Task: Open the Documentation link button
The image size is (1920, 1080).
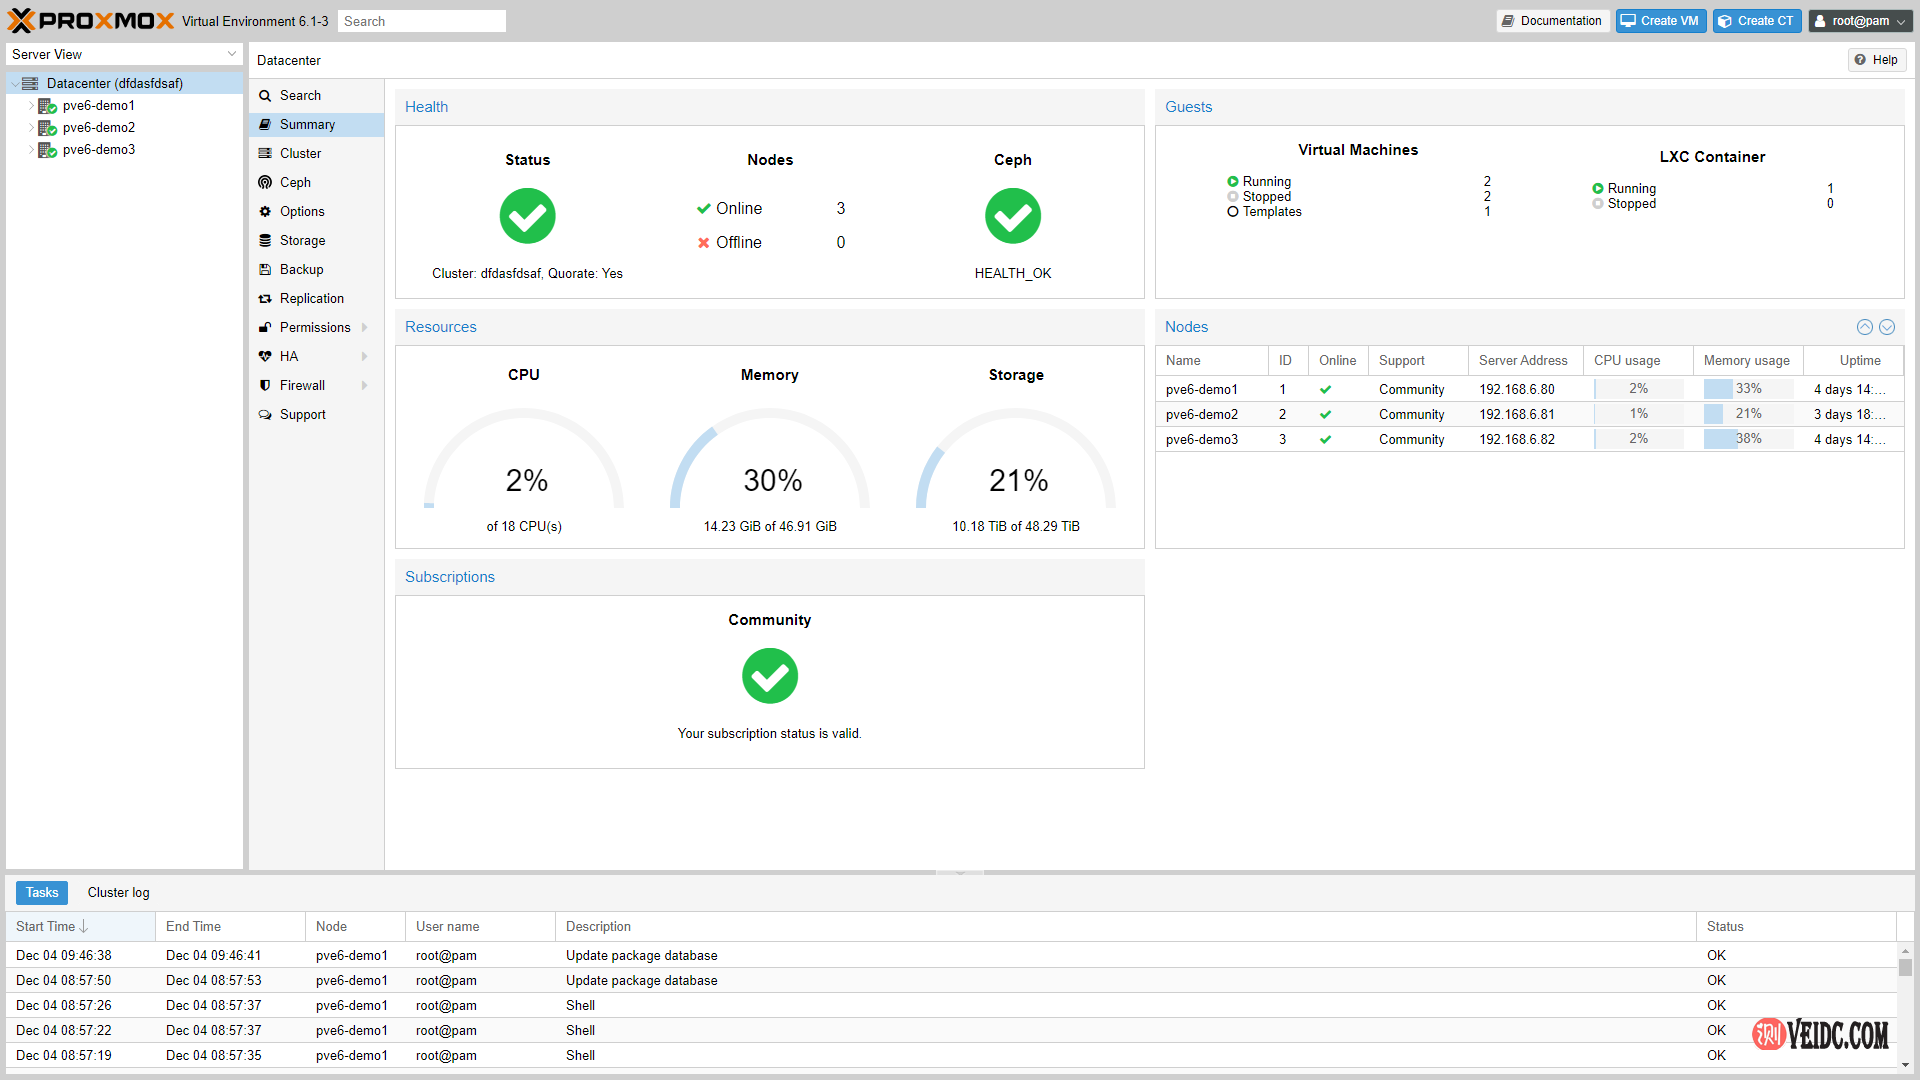Action: click(1552, 21)
